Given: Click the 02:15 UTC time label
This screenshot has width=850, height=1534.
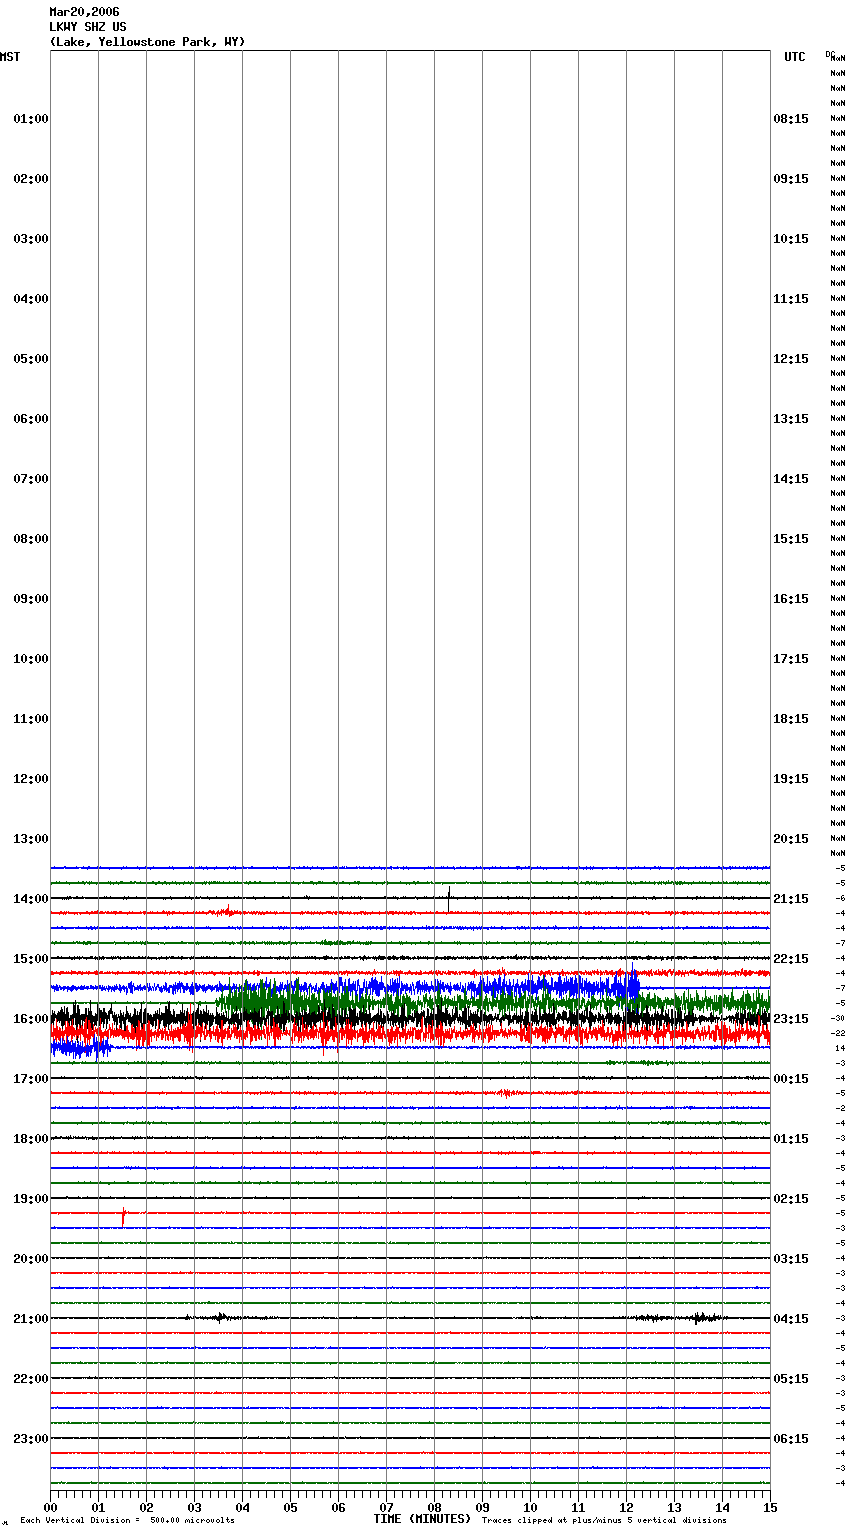Looking at the screenshot, I should tap(791, 1199).
